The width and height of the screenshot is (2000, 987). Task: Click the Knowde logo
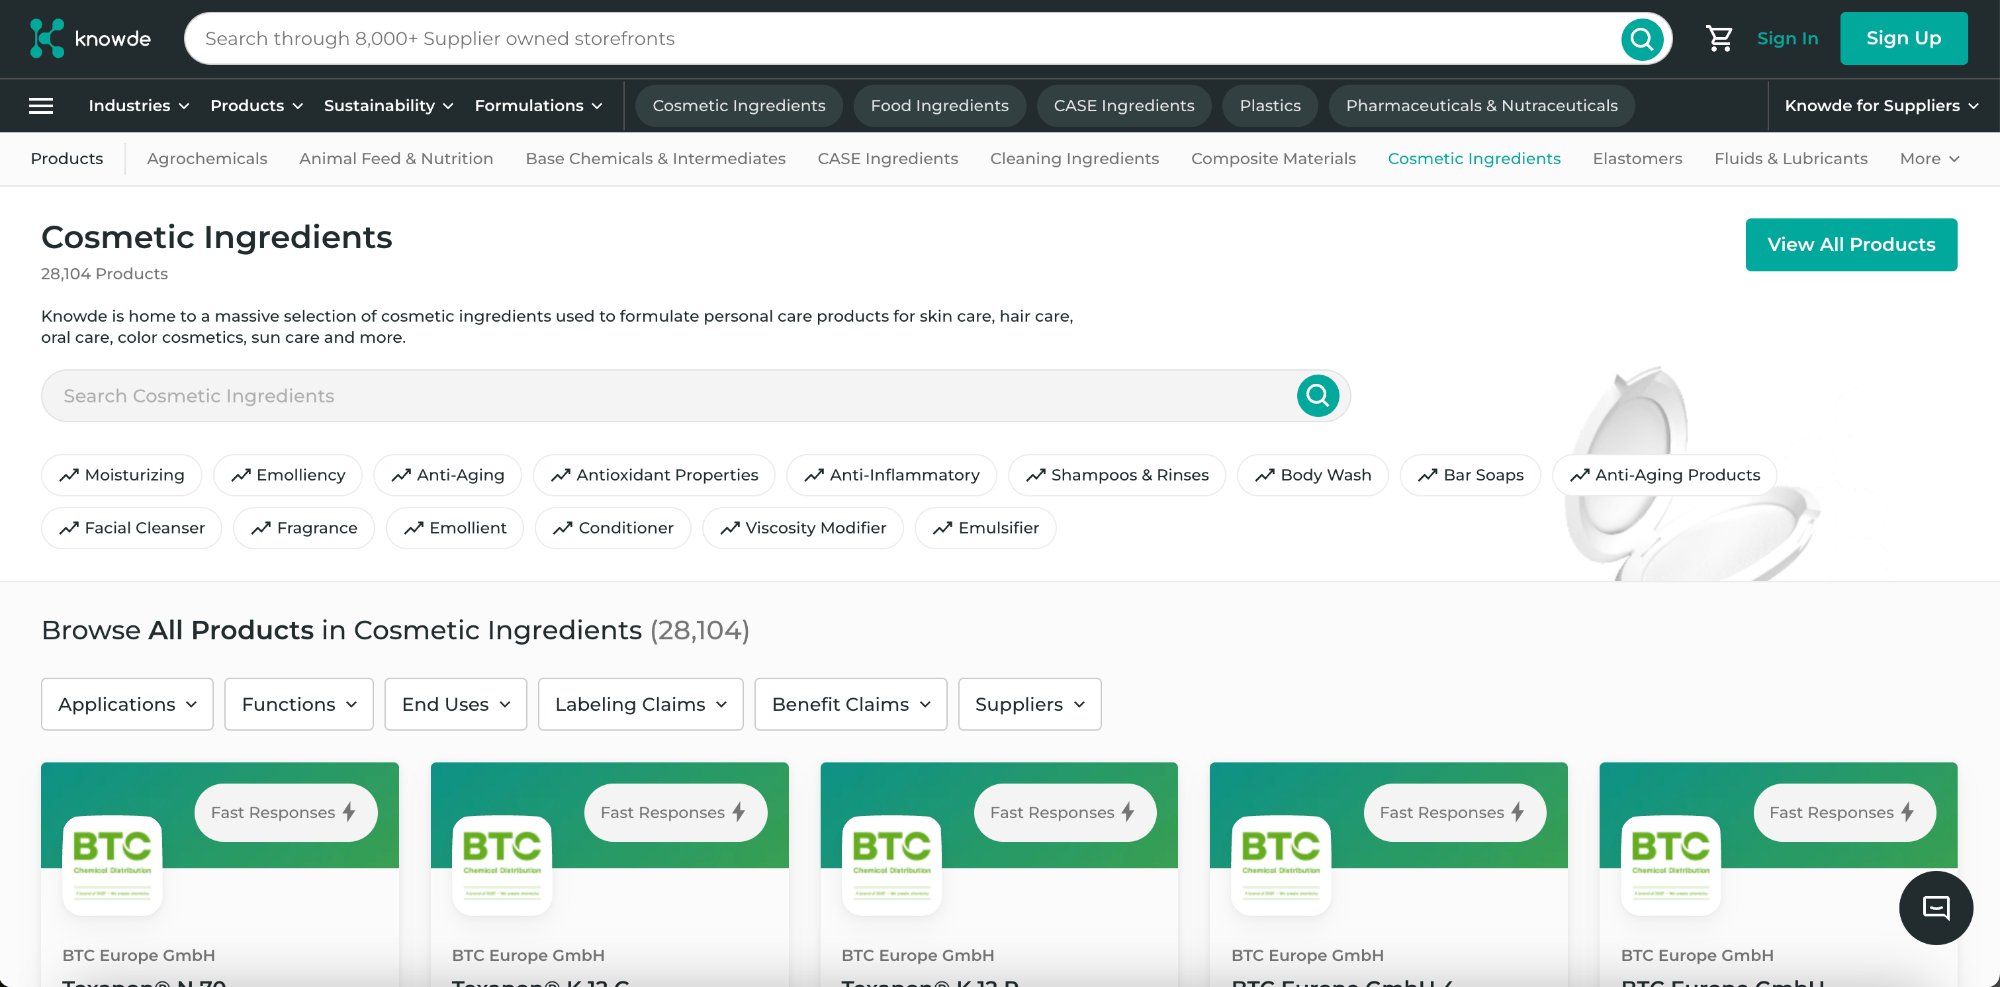pos(90,38)
